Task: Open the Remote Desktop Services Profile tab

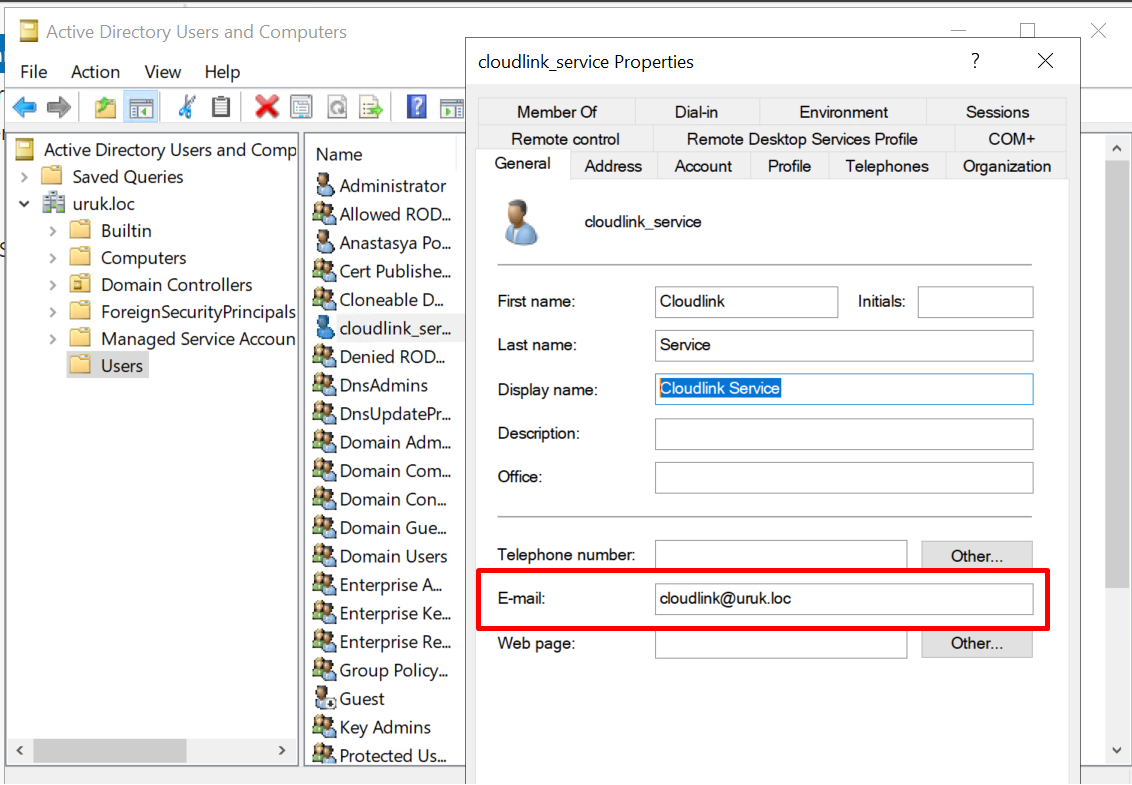Action: pos(802,139)
